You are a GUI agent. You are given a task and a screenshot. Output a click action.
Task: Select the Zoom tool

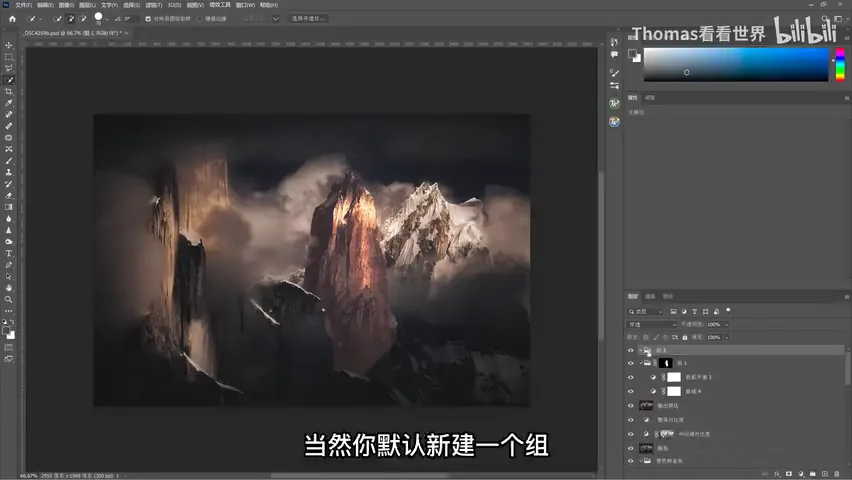(x=9, y=300)
